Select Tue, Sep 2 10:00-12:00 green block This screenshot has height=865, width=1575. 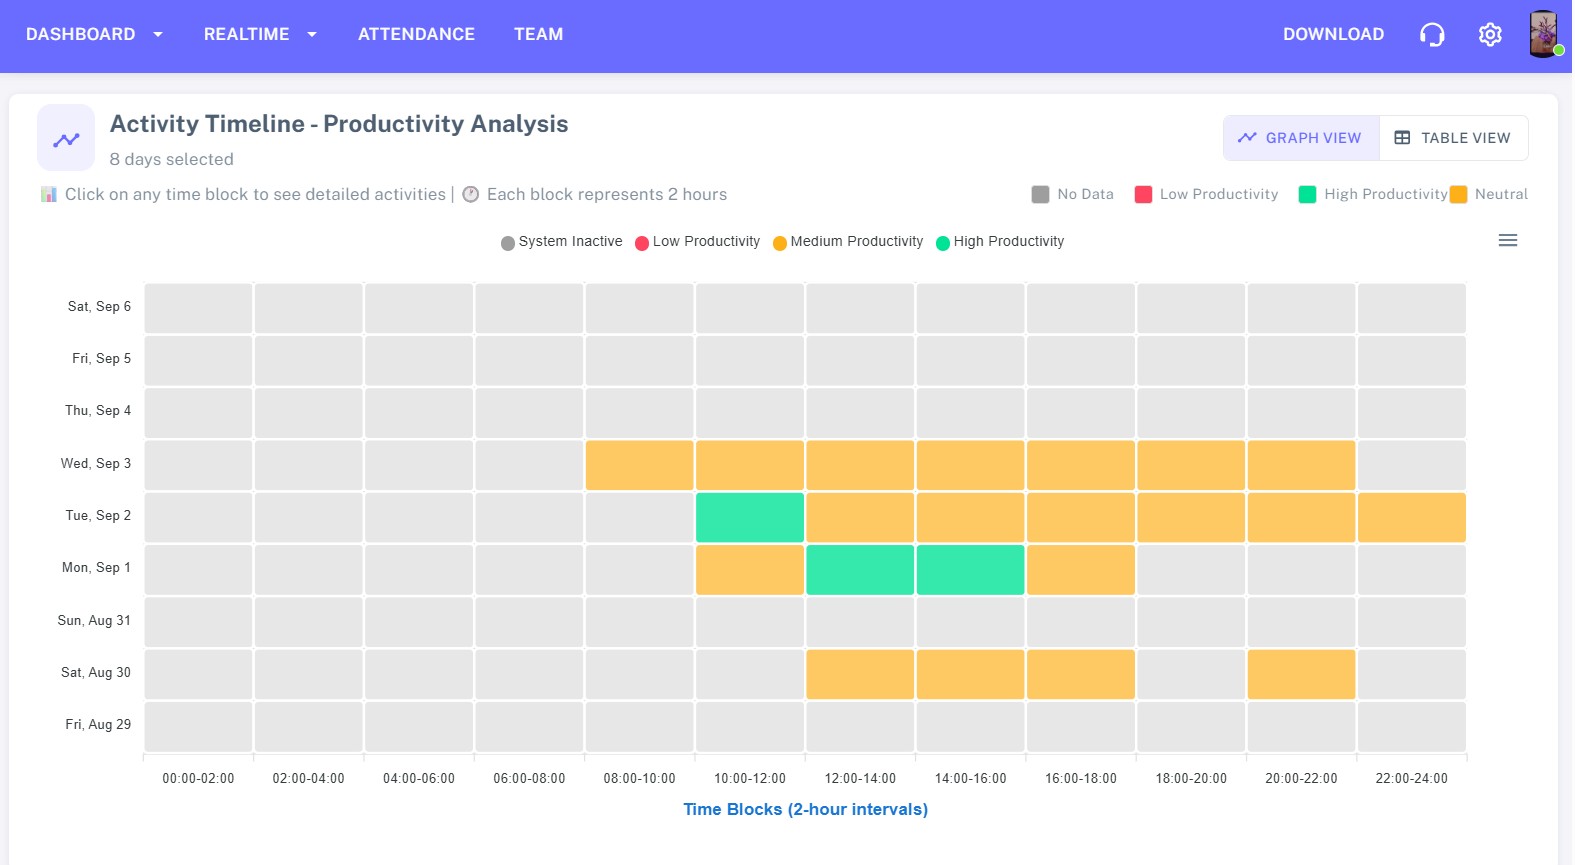pyautogui.click(x=750, y=517)
